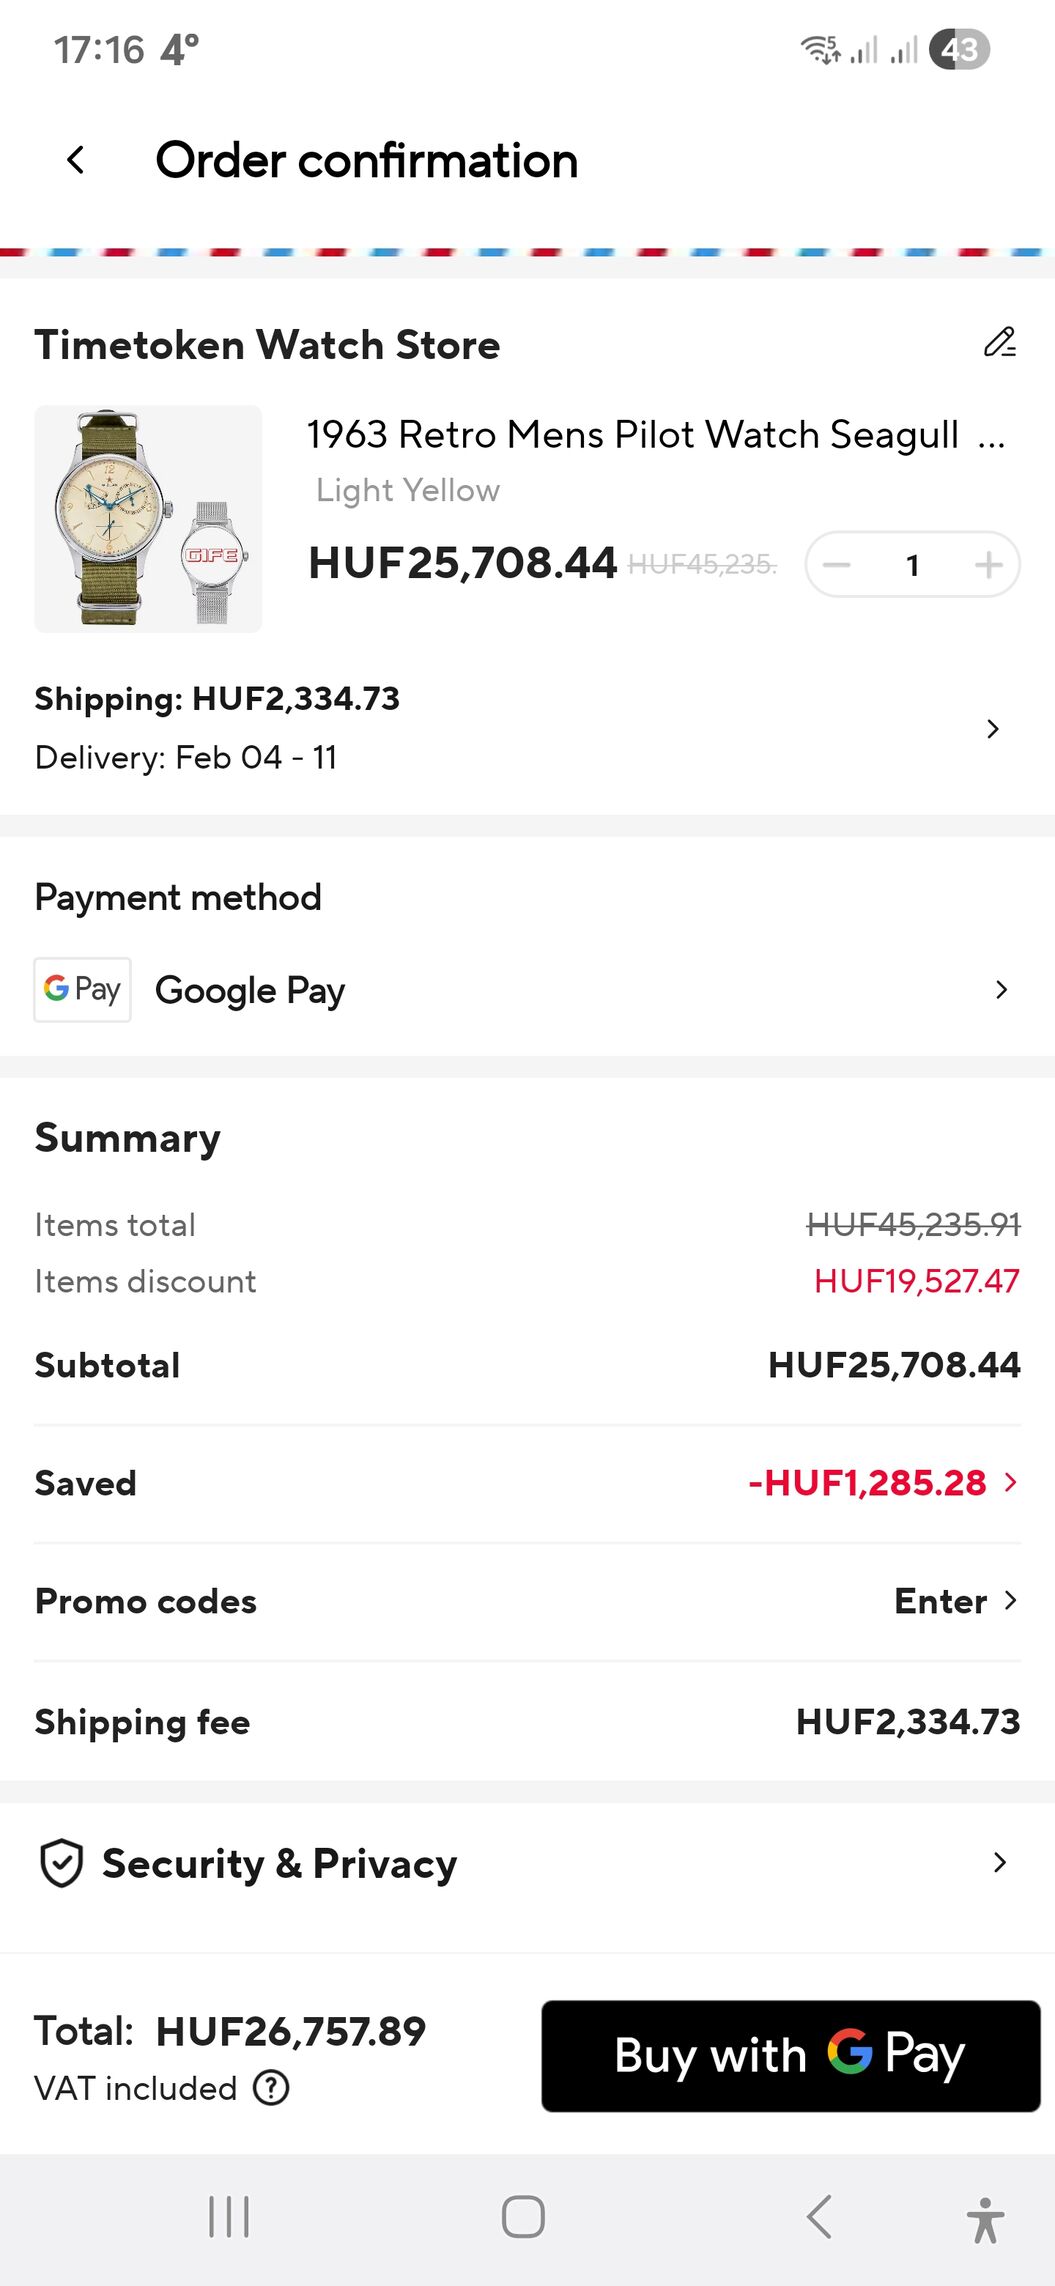The width and height of the screenshot is (1055, 2286).
Task: Tap the system back navigation button
Action: (819, 2217)
